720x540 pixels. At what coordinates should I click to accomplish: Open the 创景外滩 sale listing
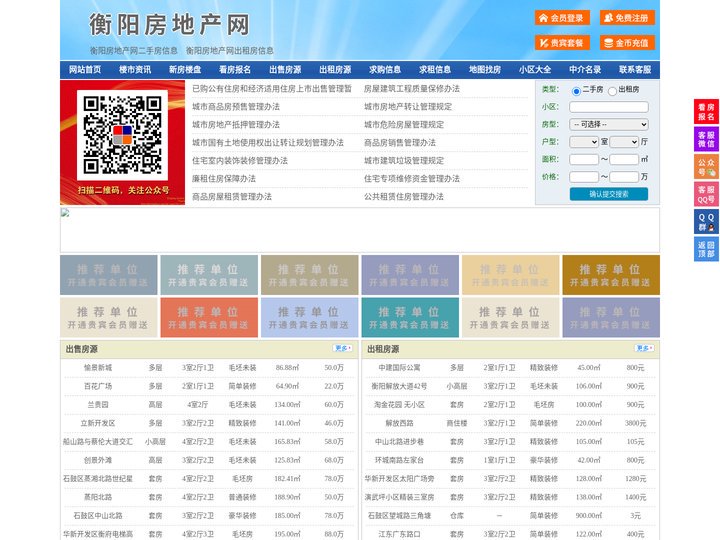pos(98,460)
